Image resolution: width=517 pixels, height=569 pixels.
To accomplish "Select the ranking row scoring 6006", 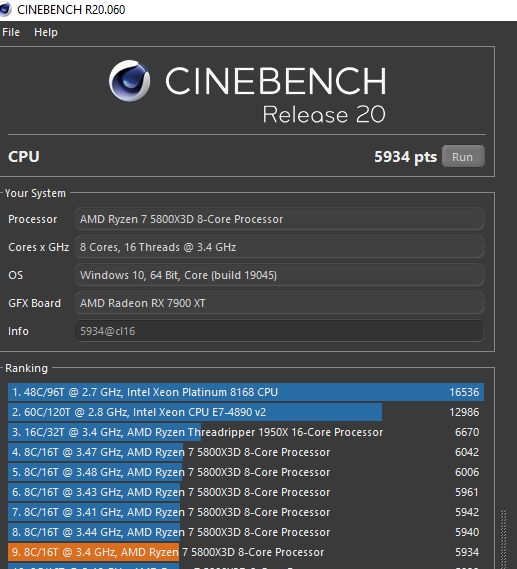I will point(246,472).
